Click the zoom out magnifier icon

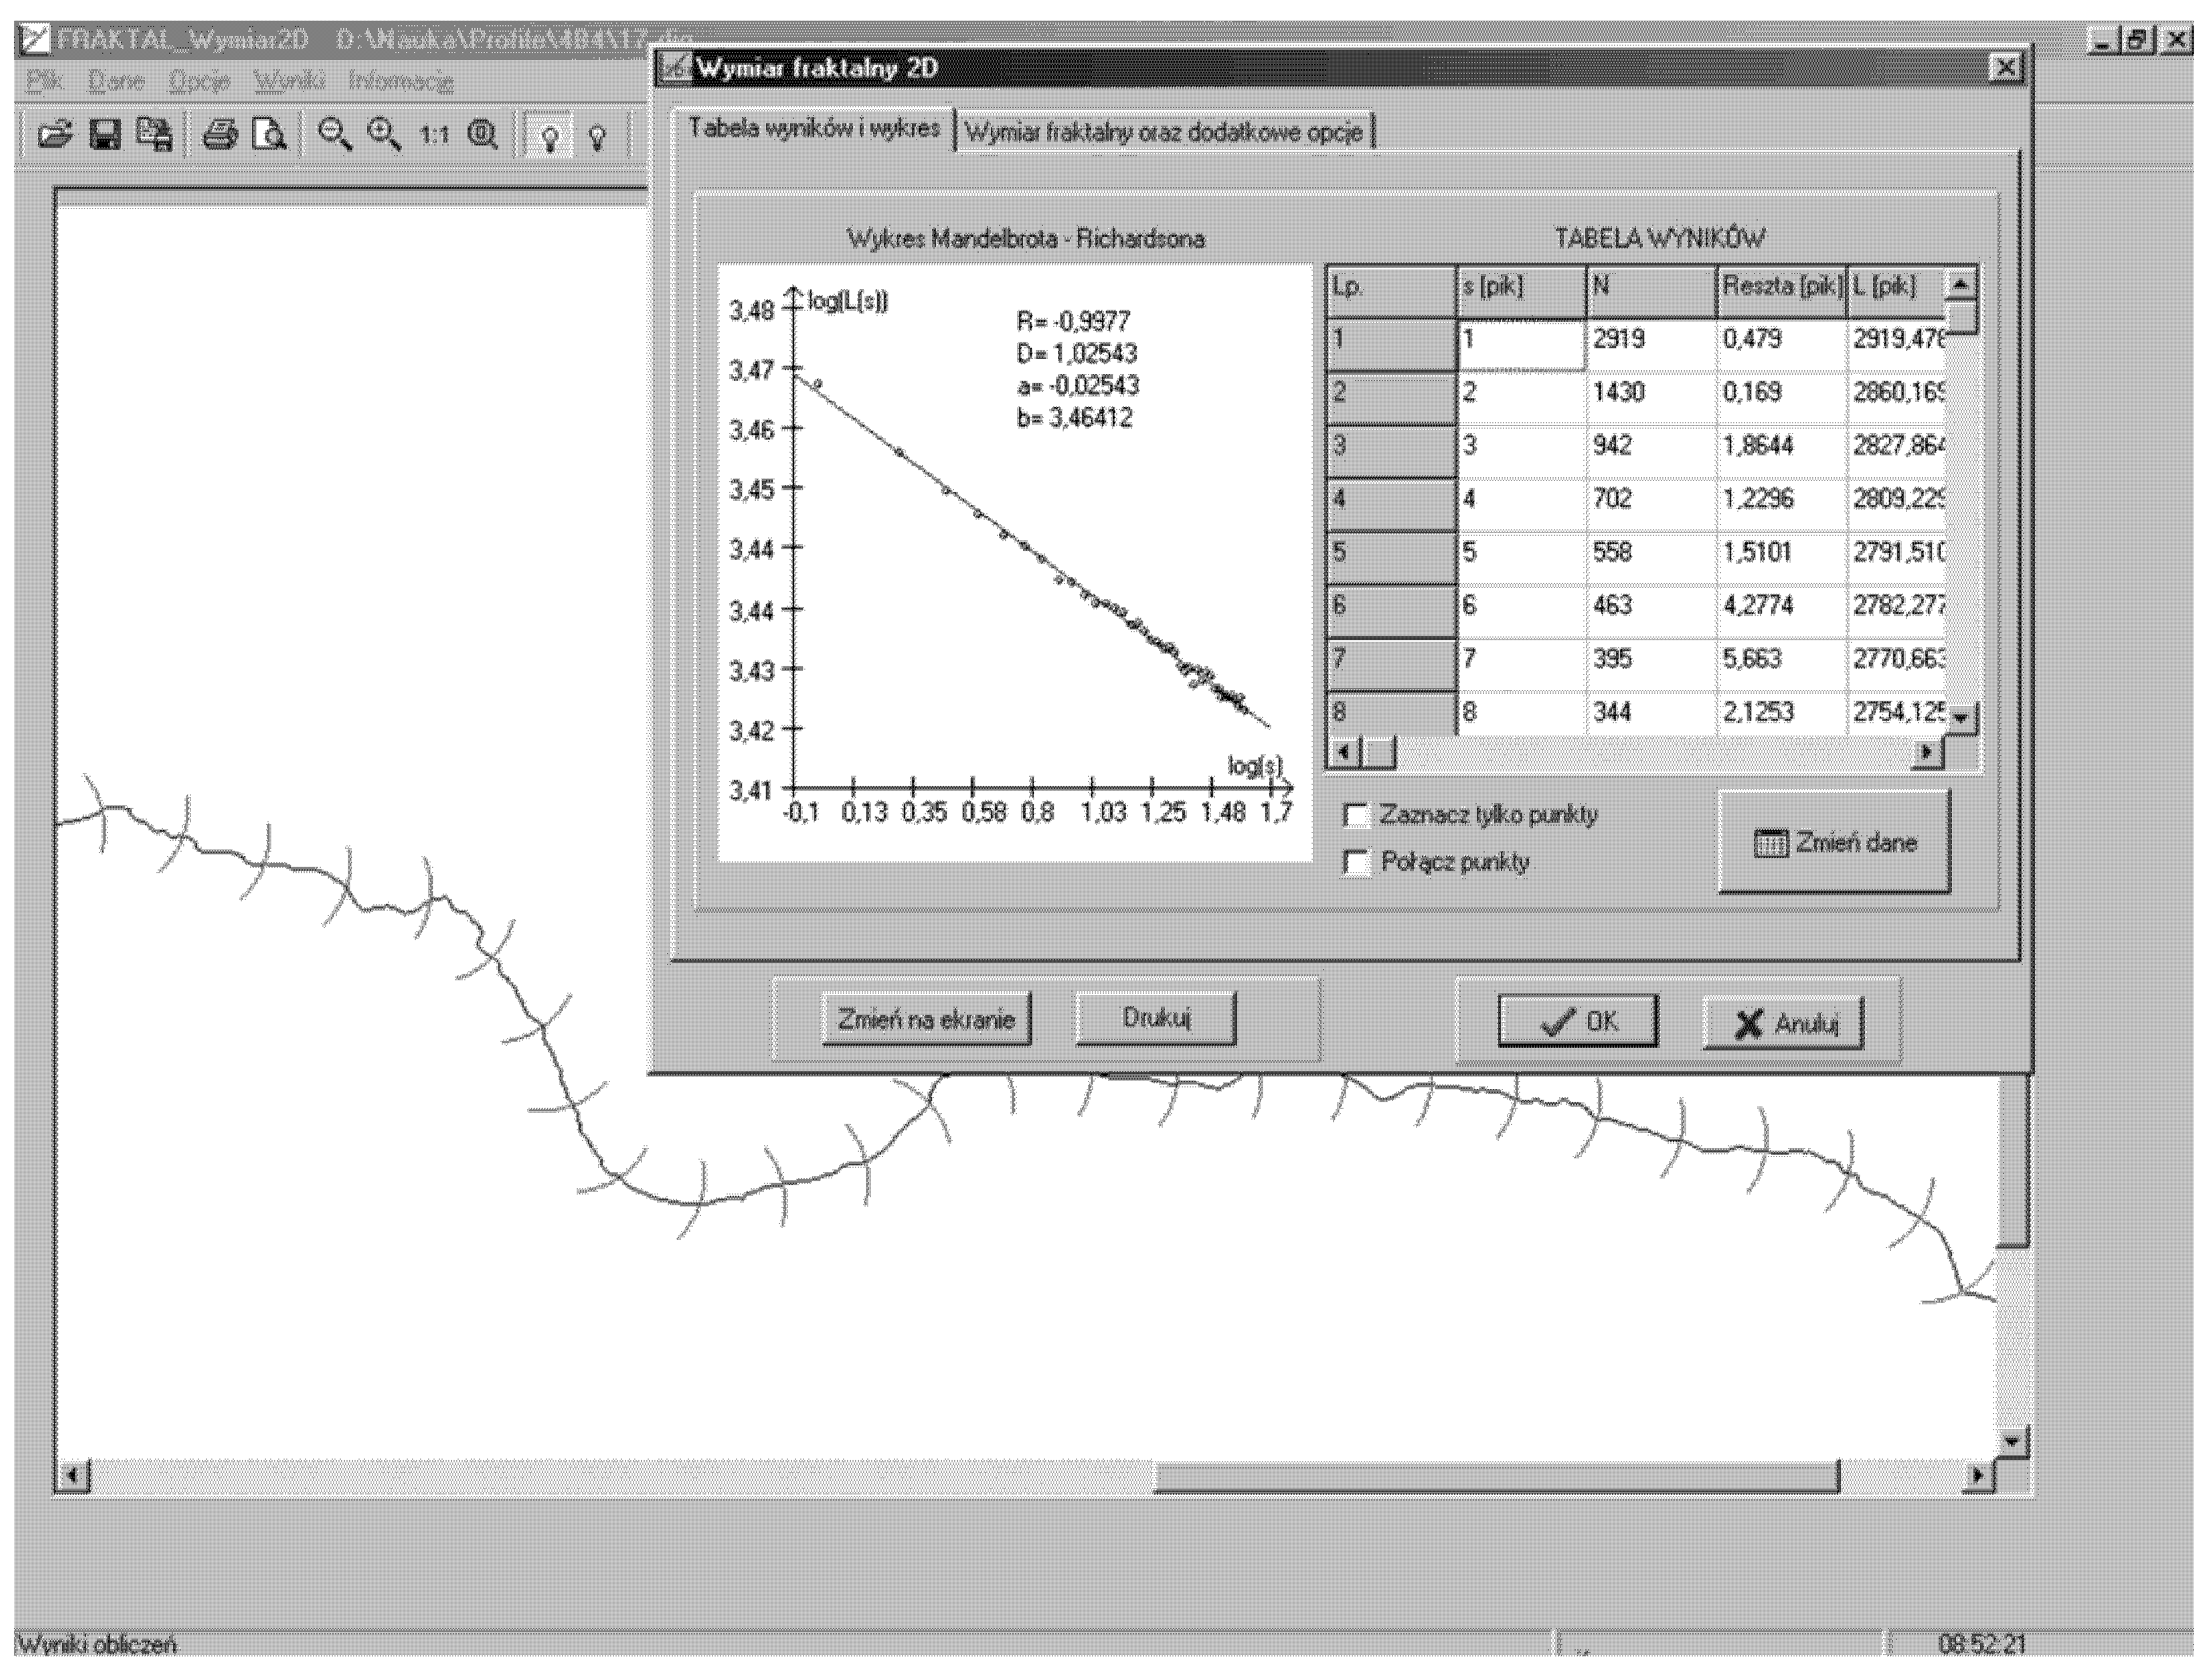(x=334, y=134)
